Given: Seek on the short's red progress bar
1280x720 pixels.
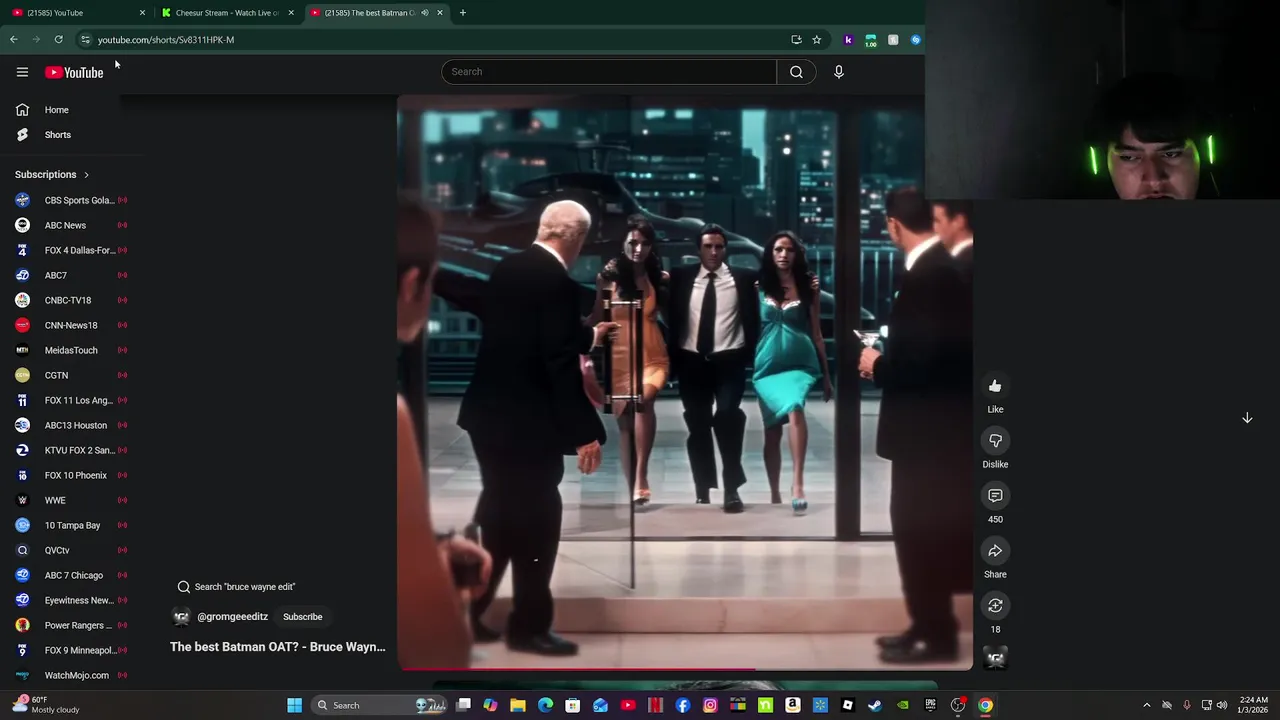Looking at the screenshot, I should pyautogui.click(x=685, y=669).
